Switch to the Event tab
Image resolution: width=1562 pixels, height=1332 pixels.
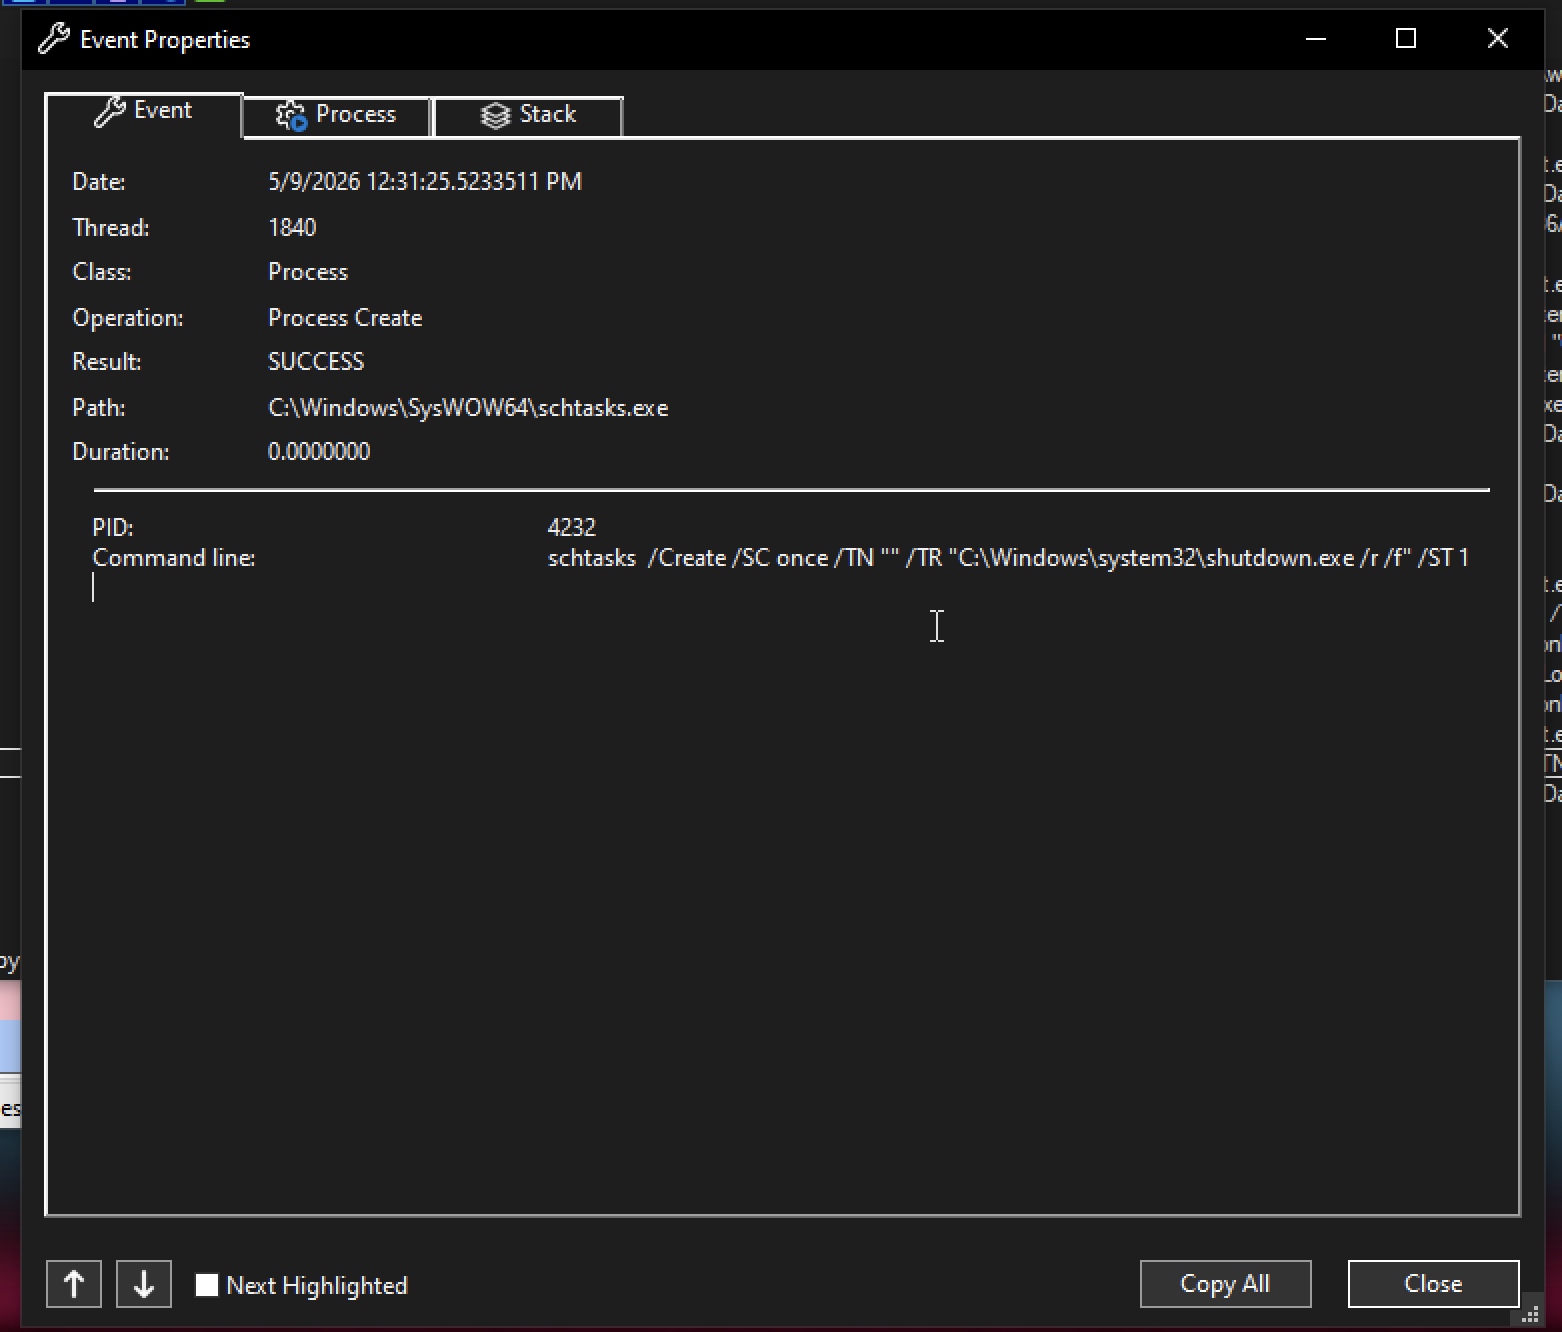[144, 113]
